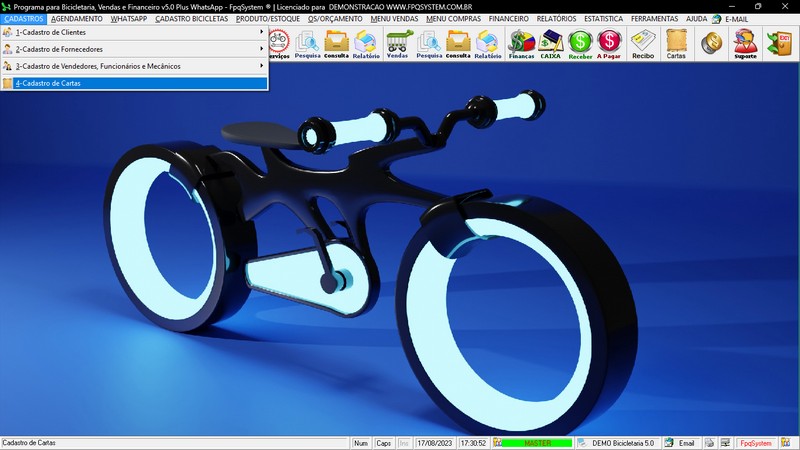Click the Pesquisa icon beside Serviços
The height and width of the screenshot is (450, 800).
[x=308, y=44]
